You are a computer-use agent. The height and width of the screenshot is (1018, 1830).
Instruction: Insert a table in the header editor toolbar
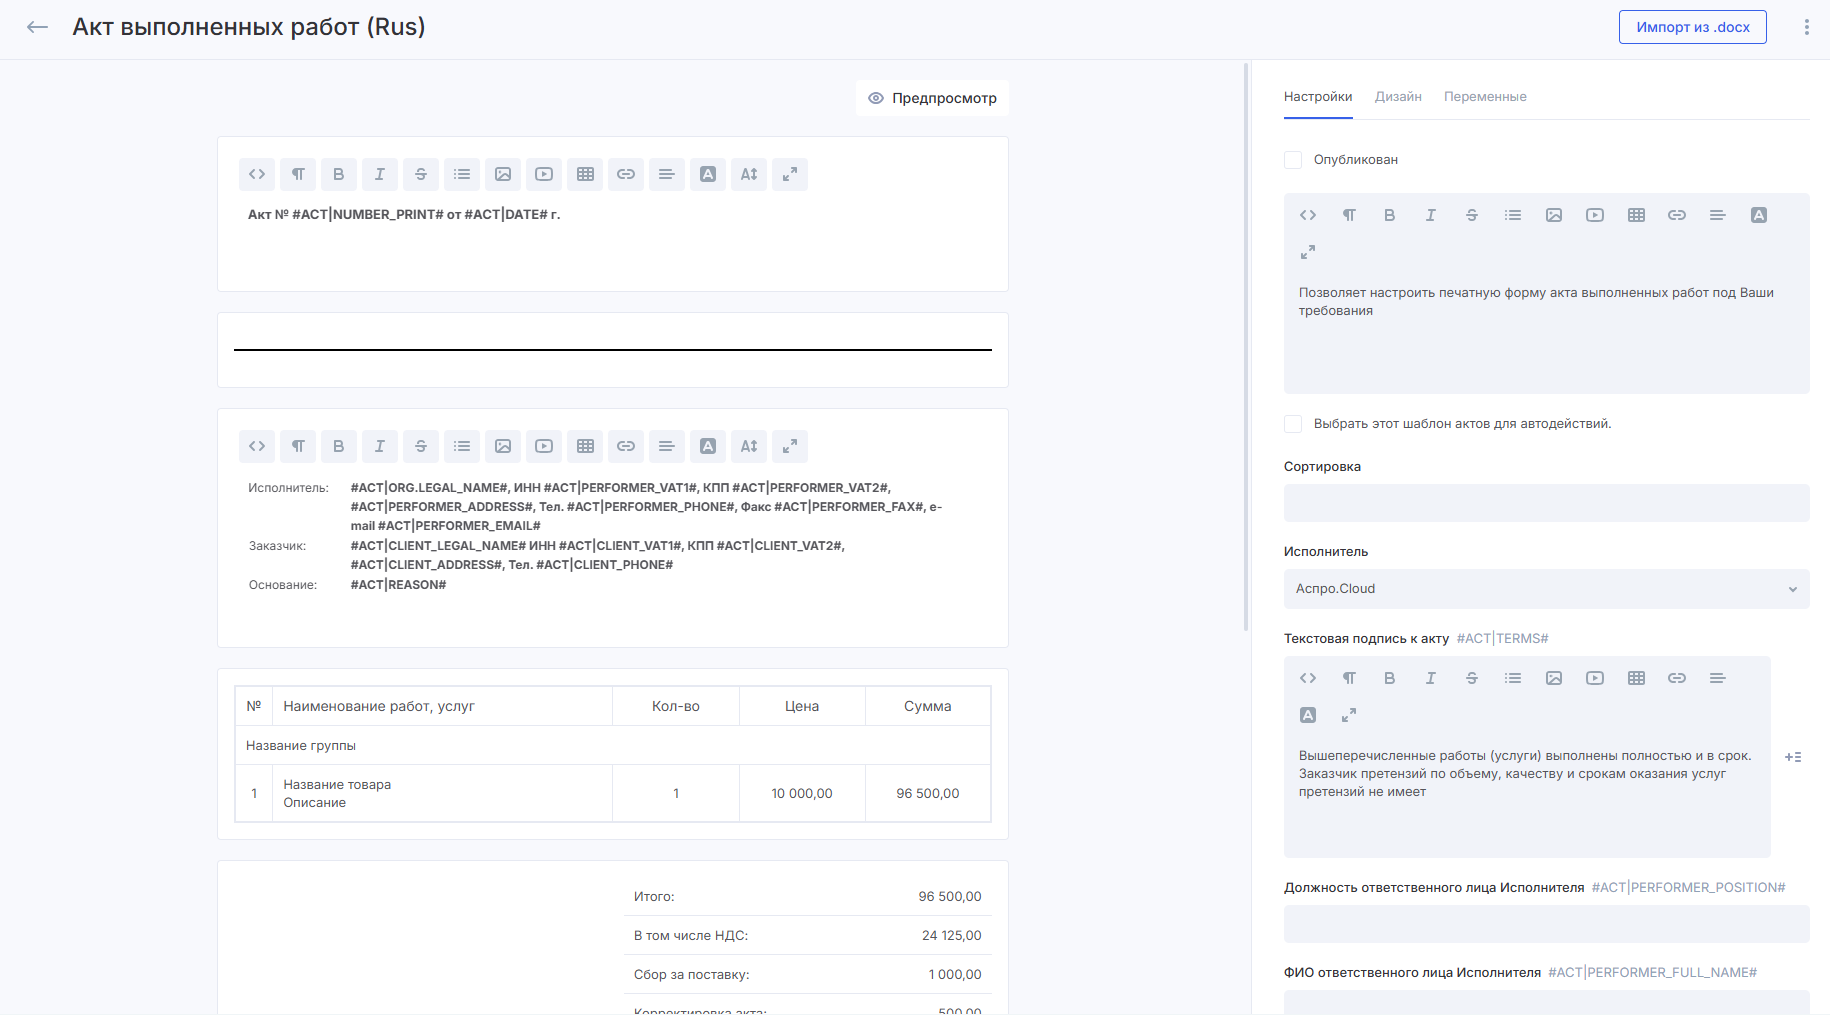tap(585, 174)
